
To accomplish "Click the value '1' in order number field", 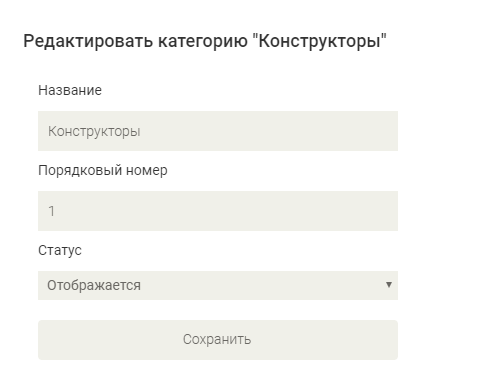I will pos(51,211).
